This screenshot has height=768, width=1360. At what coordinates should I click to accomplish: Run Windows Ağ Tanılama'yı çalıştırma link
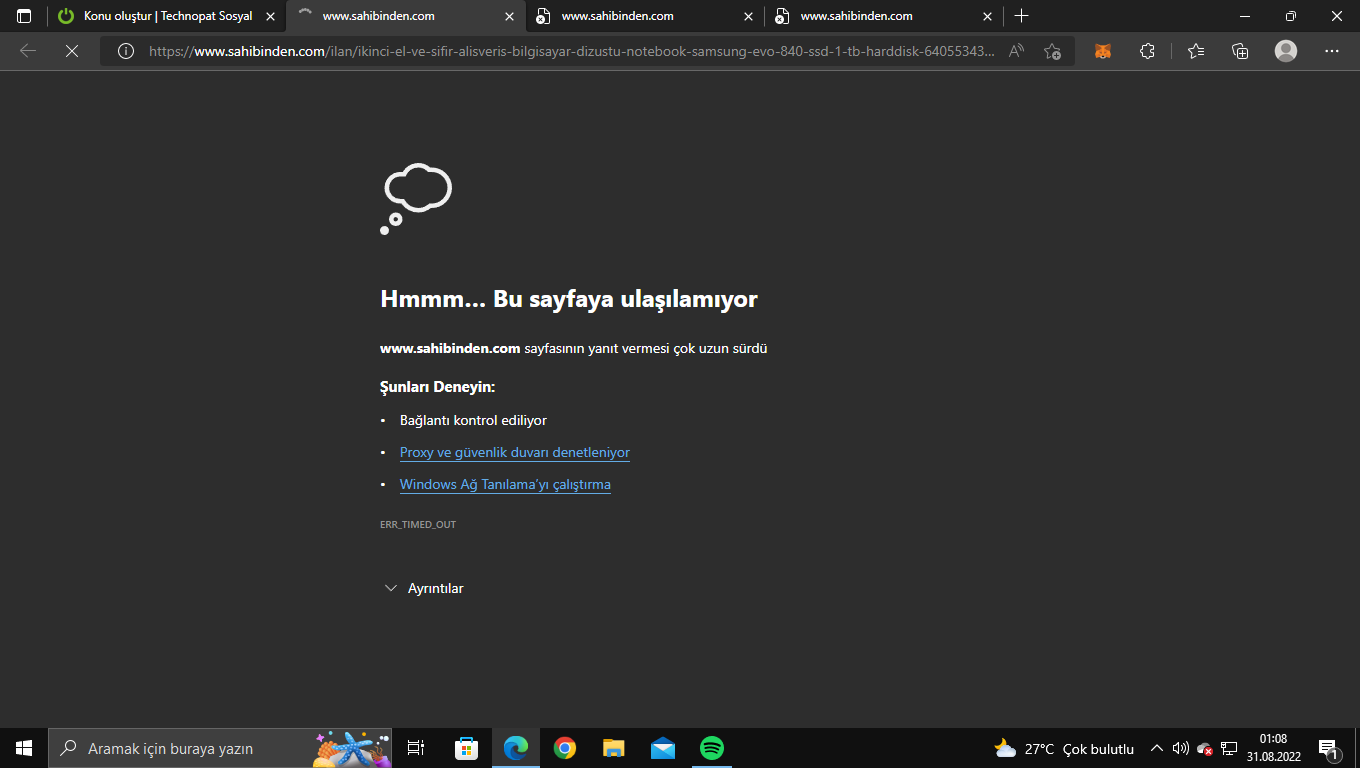click(x=505, y=485)
